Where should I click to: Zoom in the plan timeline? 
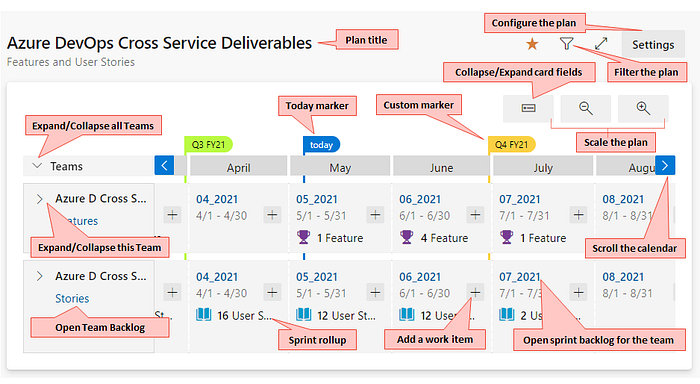(643, 108)
